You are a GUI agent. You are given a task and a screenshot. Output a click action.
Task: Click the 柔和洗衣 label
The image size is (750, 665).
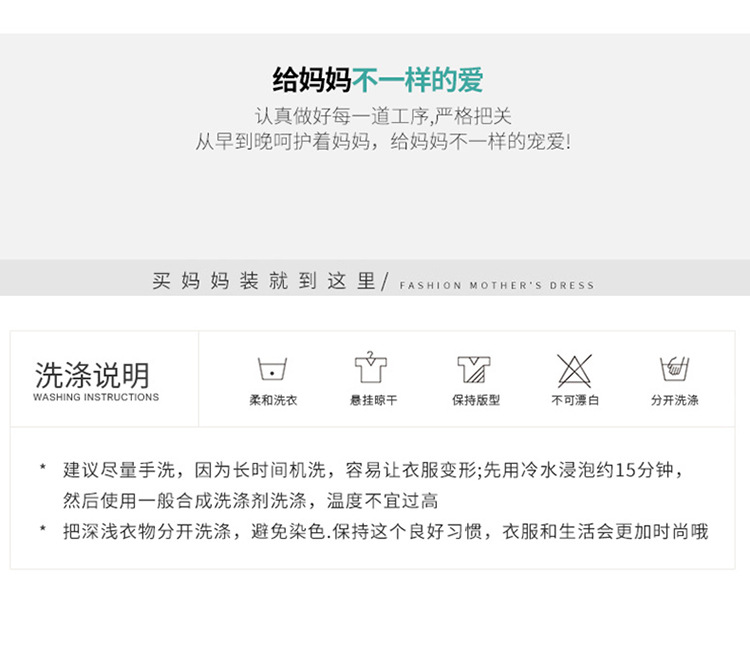(273, 400)
